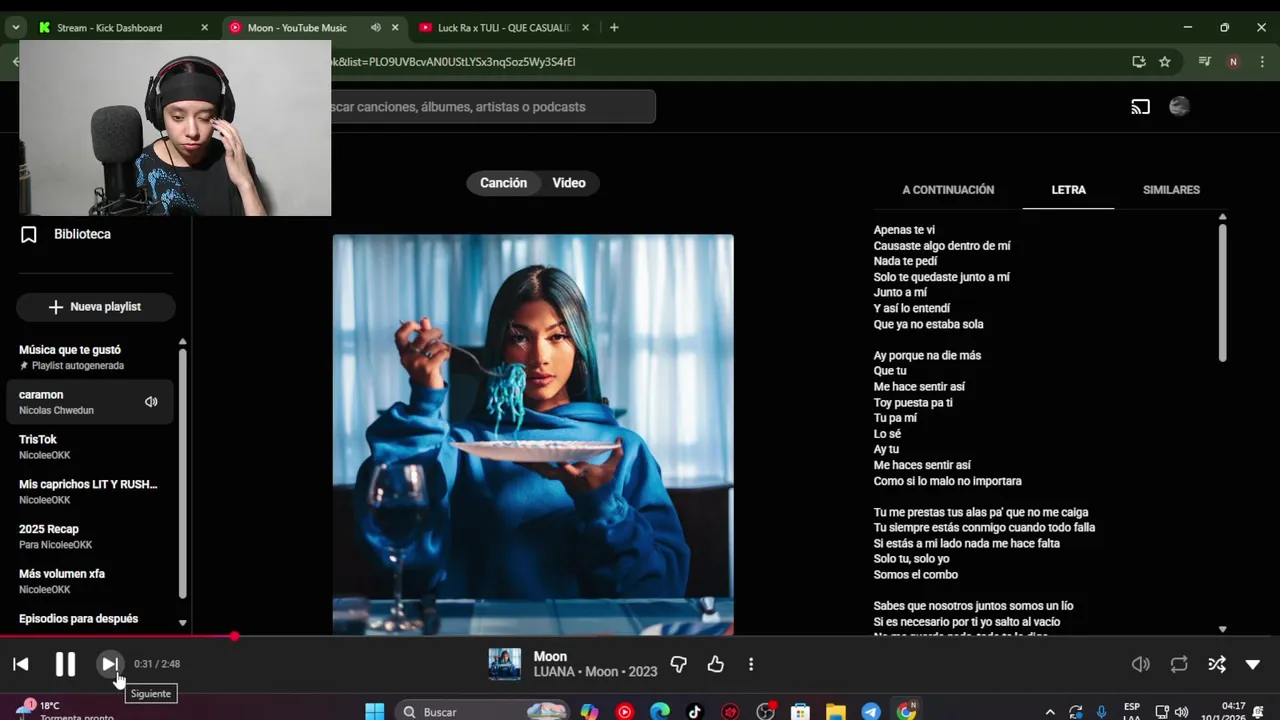
Task: Open YouTube Music app in taskbar
Action: click(625, 712)
